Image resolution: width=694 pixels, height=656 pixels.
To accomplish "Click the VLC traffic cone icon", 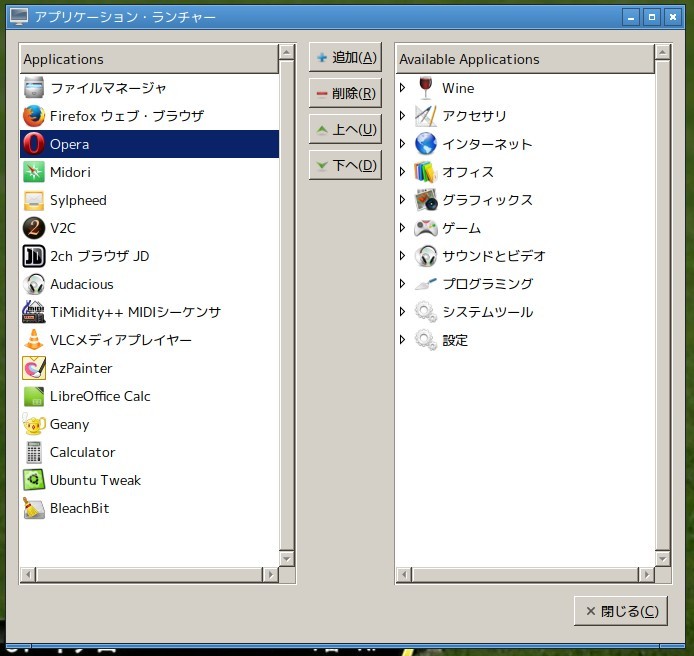I will click(x=34, y=340).
